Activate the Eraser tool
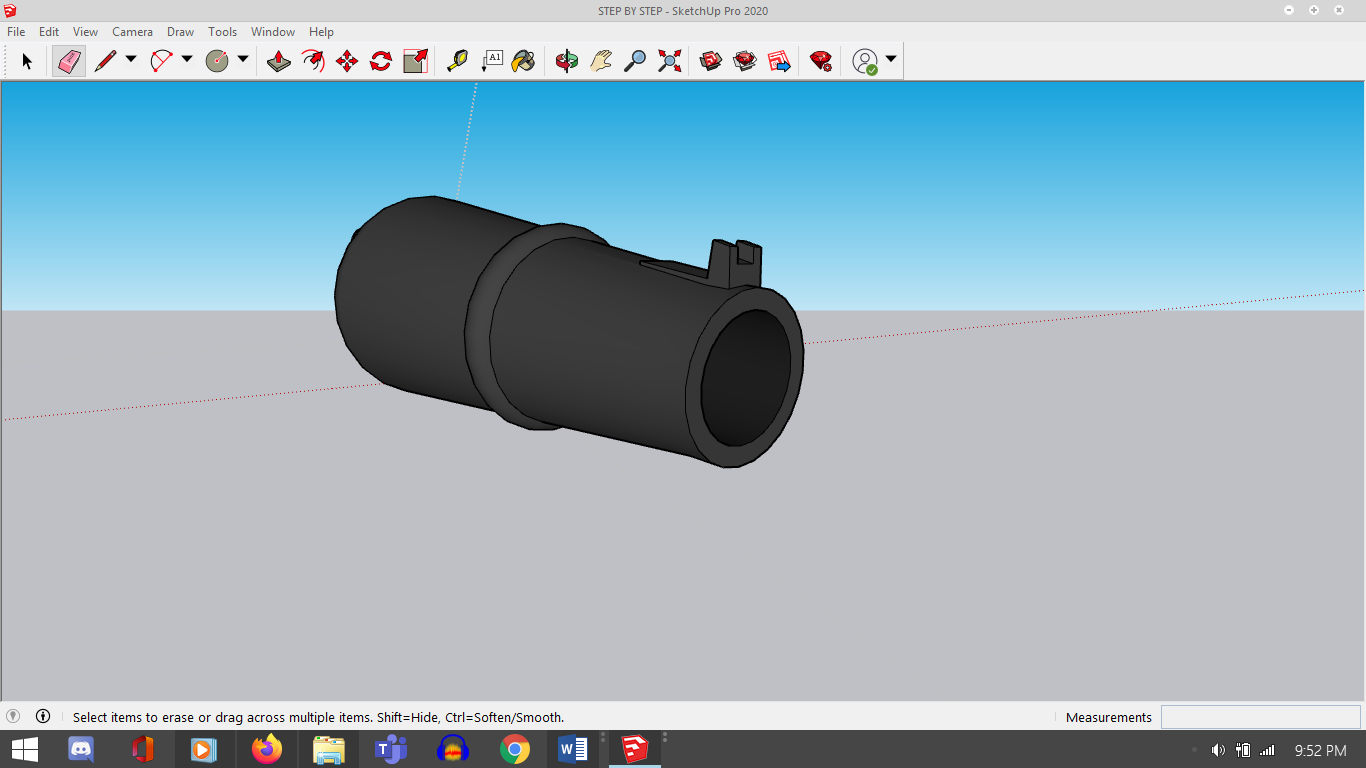1366x768 pixels. coord(68,61)
